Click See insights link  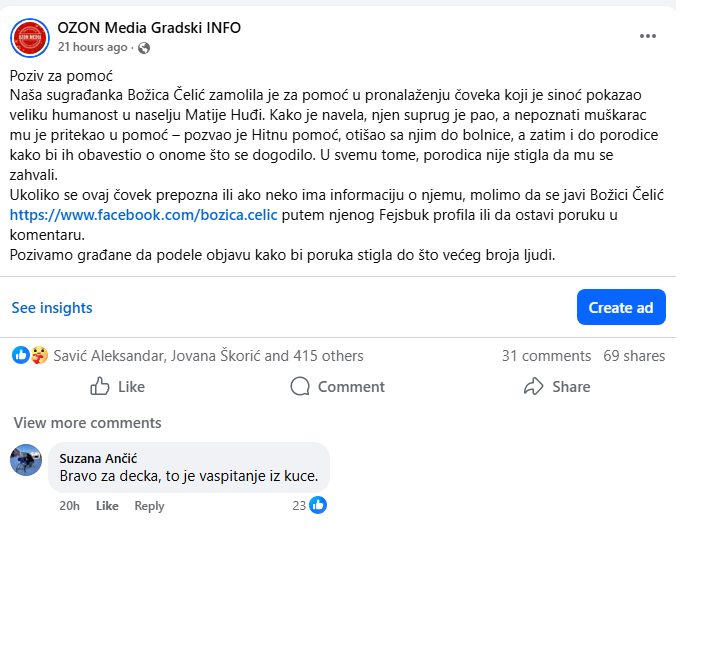point(52,308)
